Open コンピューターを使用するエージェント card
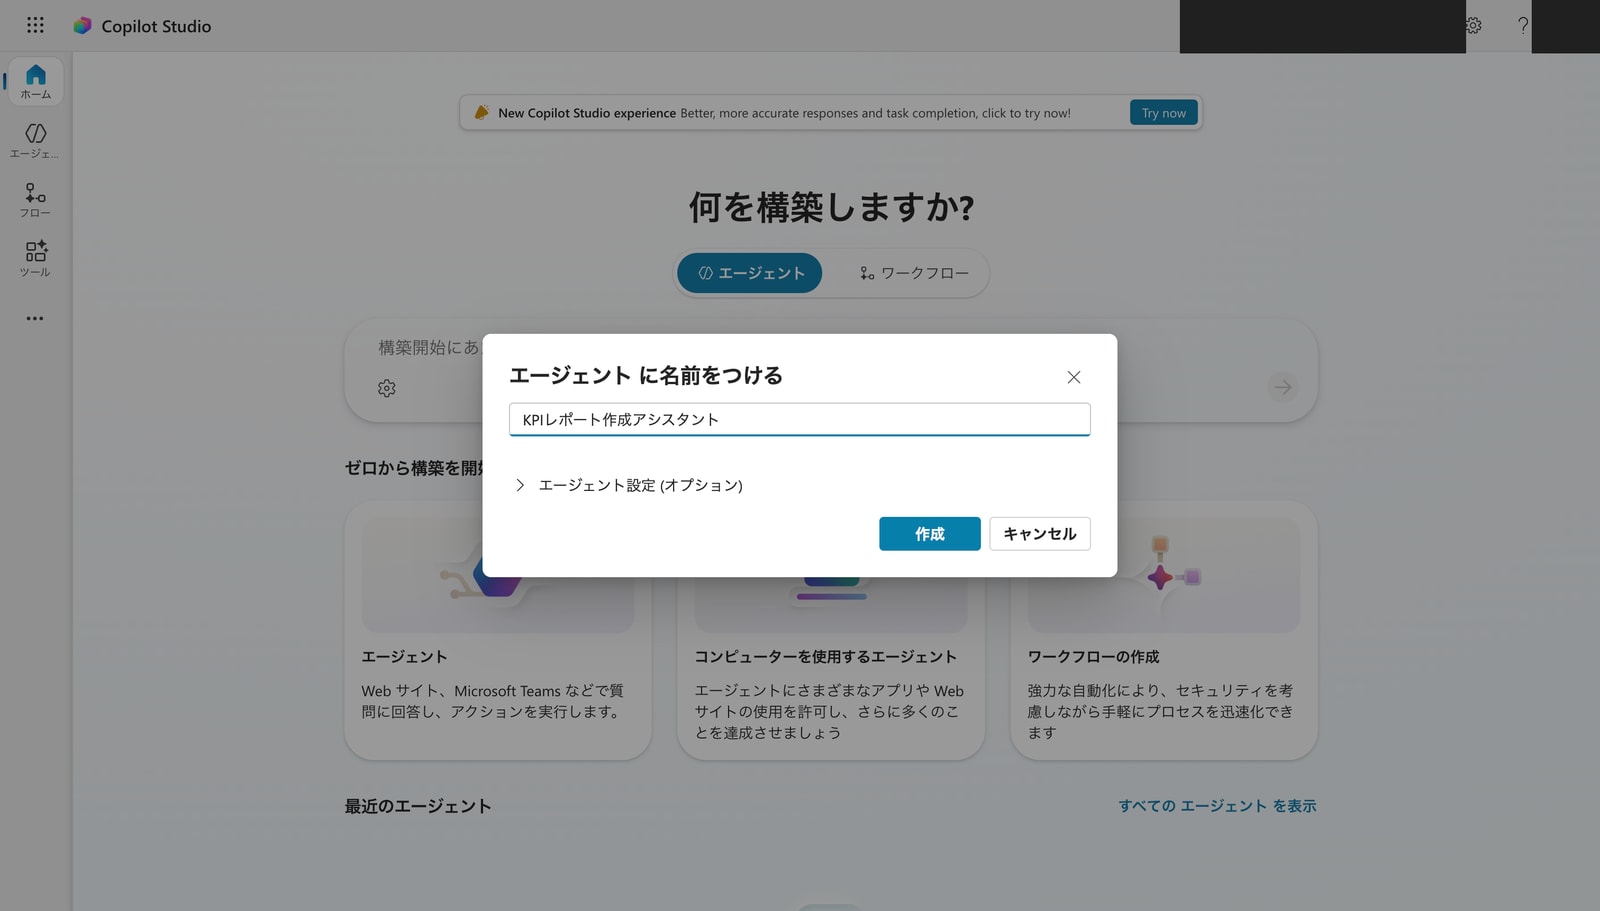 coord(831,630)
